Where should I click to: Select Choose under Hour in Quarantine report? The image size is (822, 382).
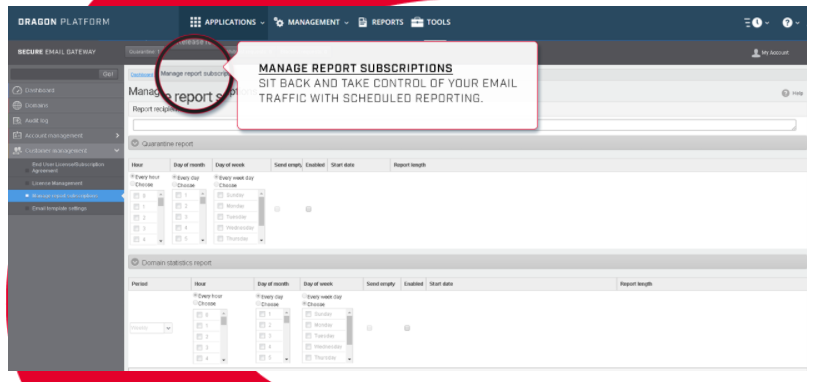point(133,184)
